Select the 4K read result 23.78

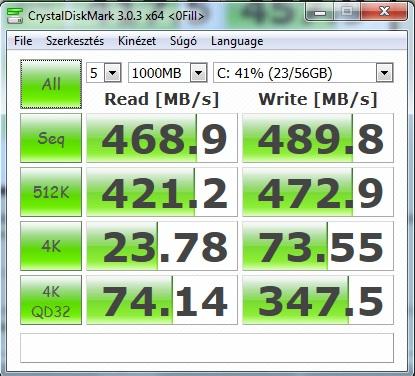(x=162, y=246)
